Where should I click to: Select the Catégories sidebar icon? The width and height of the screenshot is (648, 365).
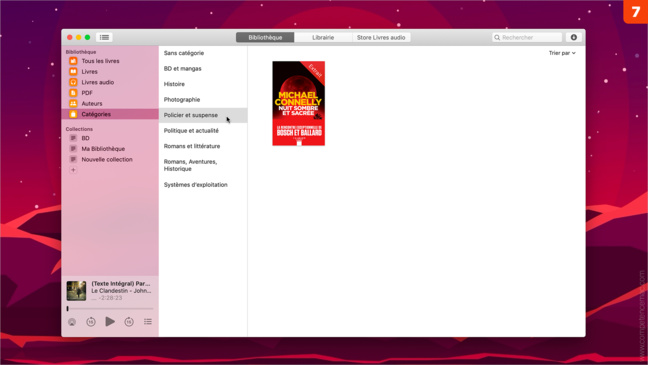pos(73,114)
